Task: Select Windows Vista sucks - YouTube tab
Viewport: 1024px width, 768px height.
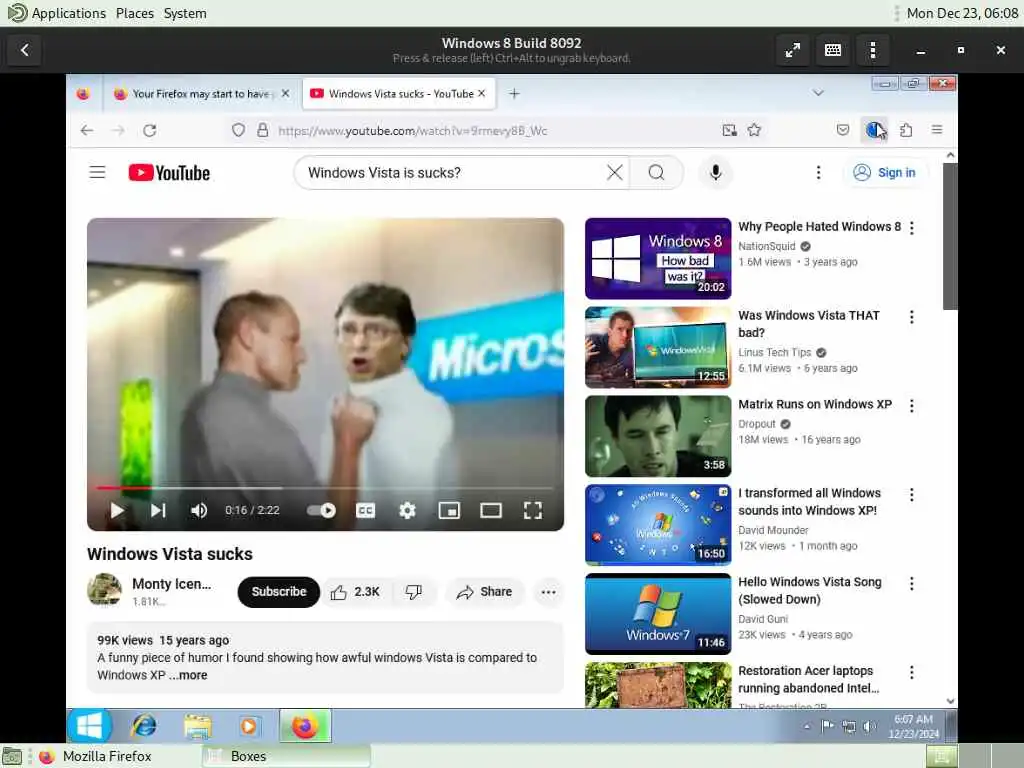Action: click(398, 93)
